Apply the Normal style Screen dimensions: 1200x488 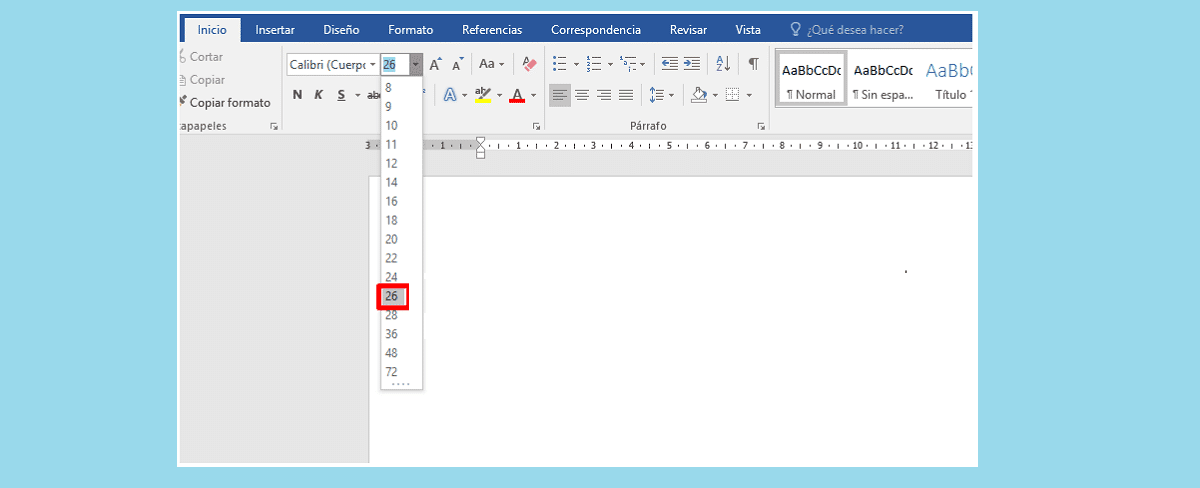point(811,80)
